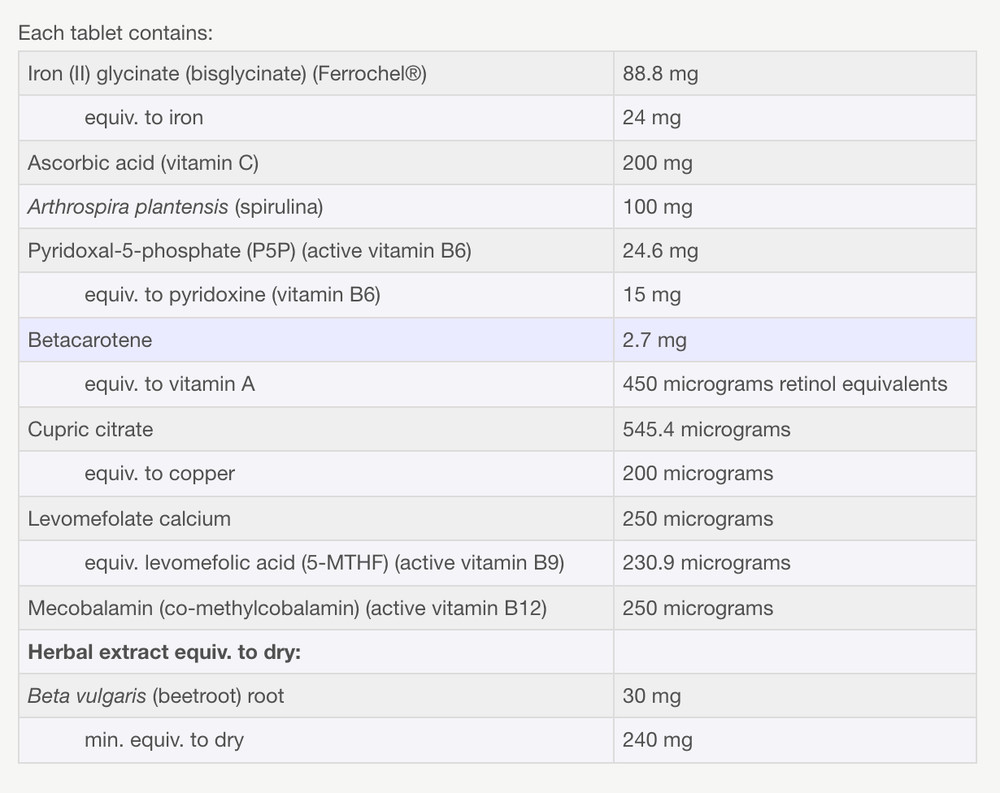
Task: Click the "equiv. to pyridoxine" row label
Action: [232, 296]
